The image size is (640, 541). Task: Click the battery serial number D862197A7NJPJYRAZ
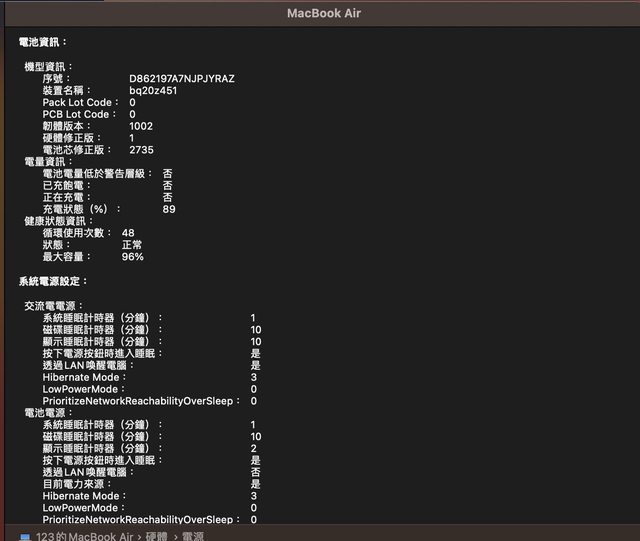(182, 78)
